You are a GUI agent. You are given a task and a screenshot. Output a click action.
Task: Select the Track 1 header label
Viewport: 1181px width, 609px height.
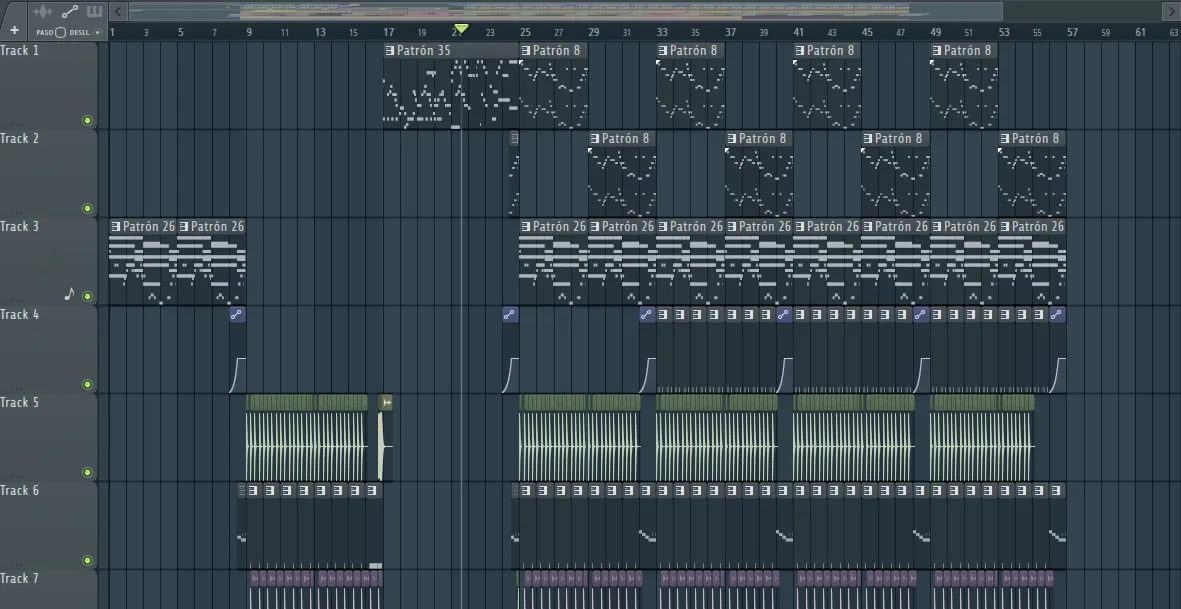pos(20,50)
